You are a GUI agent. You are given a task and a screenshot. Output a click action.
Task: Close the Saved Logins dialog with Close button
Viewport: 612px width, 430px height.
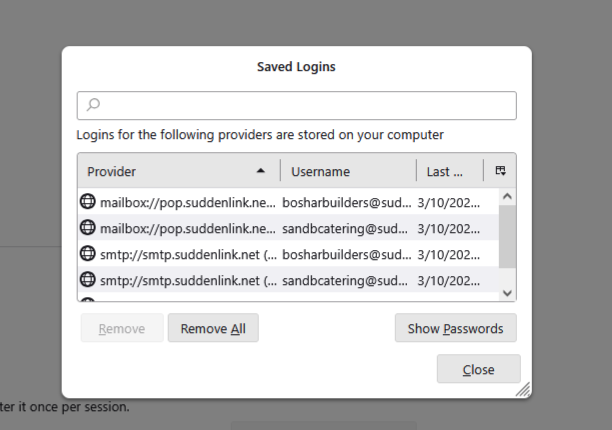478,369
